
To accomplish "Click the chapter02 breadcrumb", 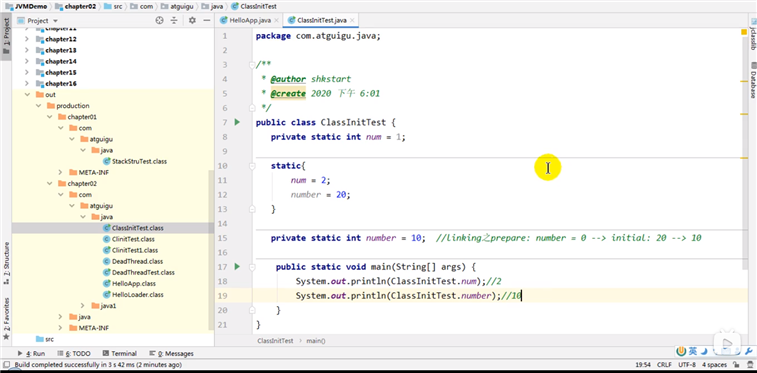I will pyautogui.click(x=75, y=6).
